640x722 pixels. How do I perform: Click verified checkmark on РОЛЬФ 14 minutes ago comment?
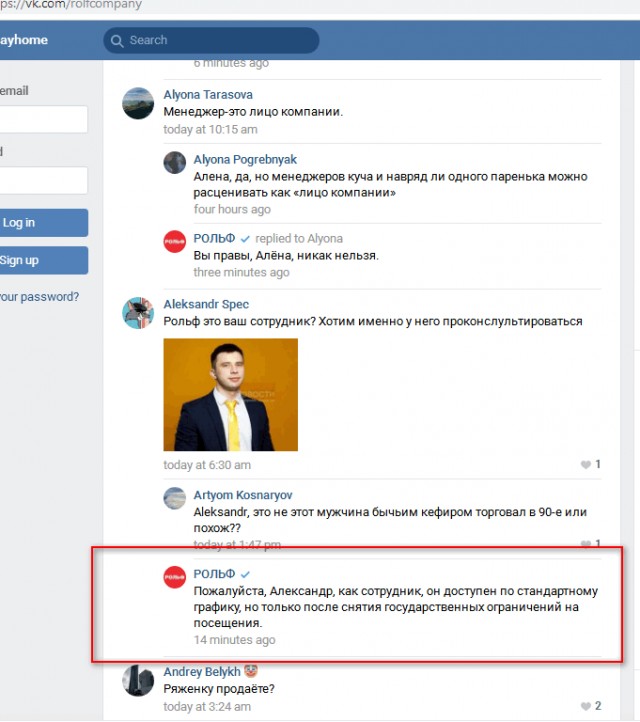coord(245,574)
